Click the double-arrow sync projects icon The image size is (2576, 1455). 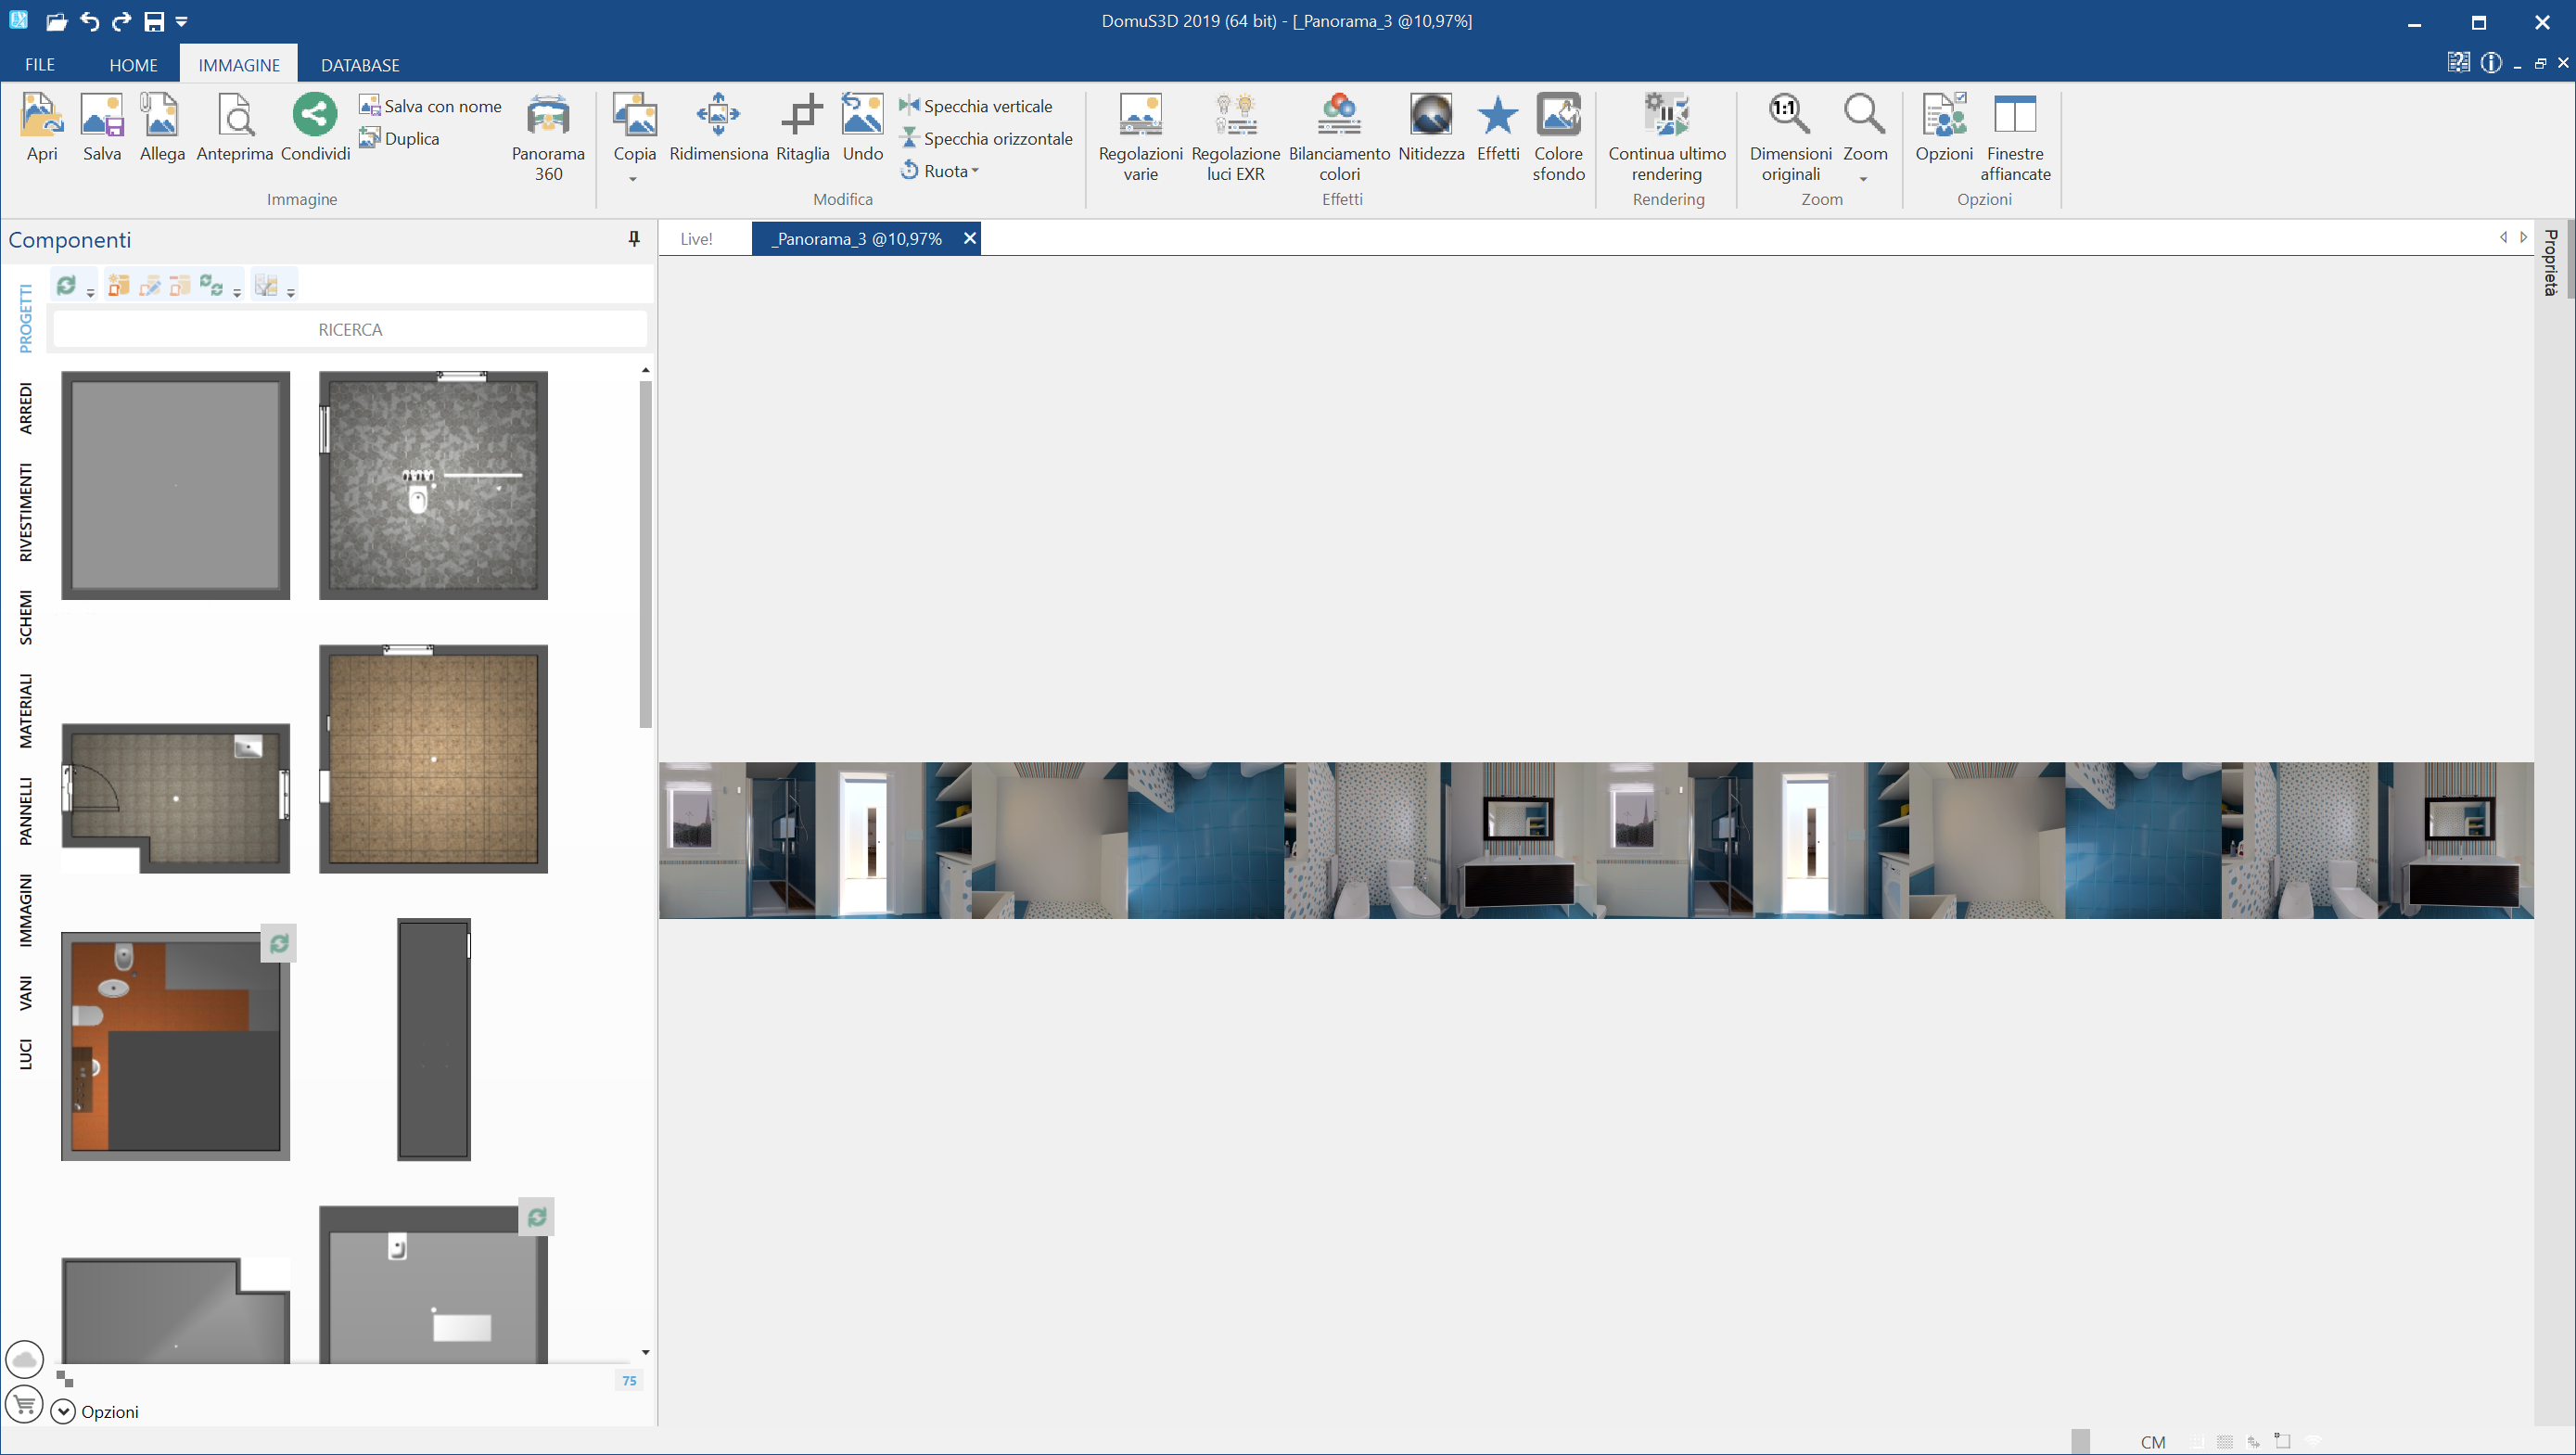(211, 286)
